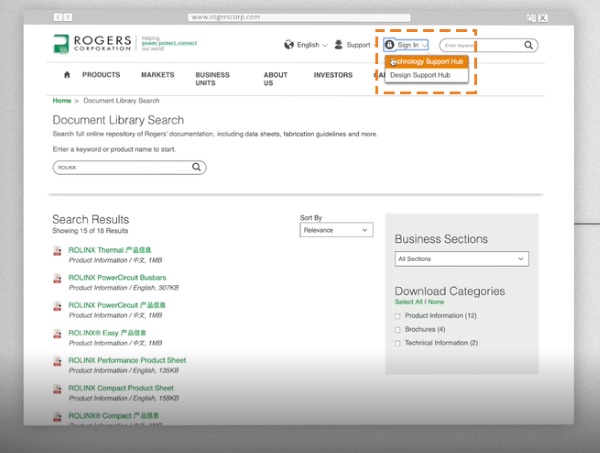Open the MARKETS navigation menu
The height and width of the screenshot is (453, 600).
[x=158, y=75]
